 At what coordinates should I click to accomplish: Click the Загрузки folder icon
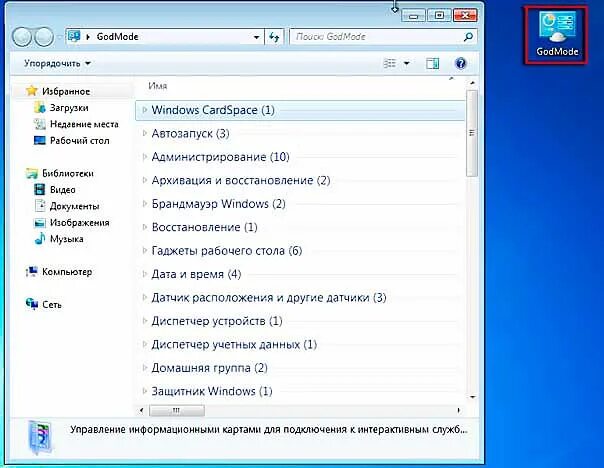39,107
